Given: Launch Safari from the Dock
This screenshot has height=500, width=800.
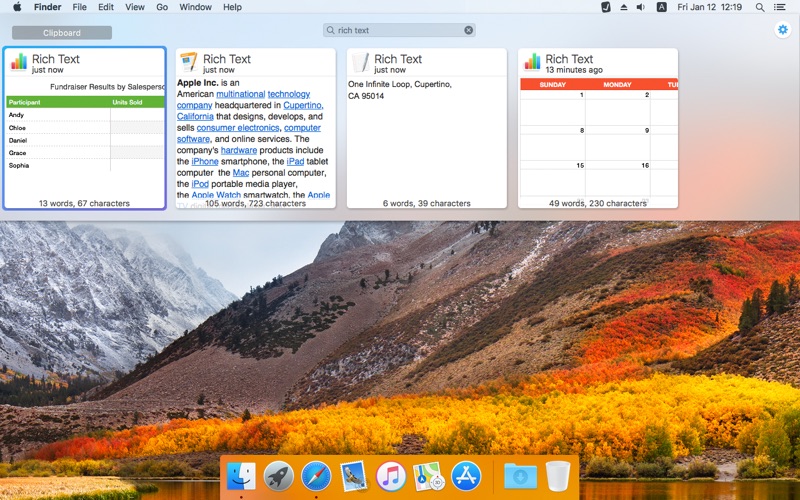Looking at the screenshot, I should pyautogui.click(x=316, y=476).
